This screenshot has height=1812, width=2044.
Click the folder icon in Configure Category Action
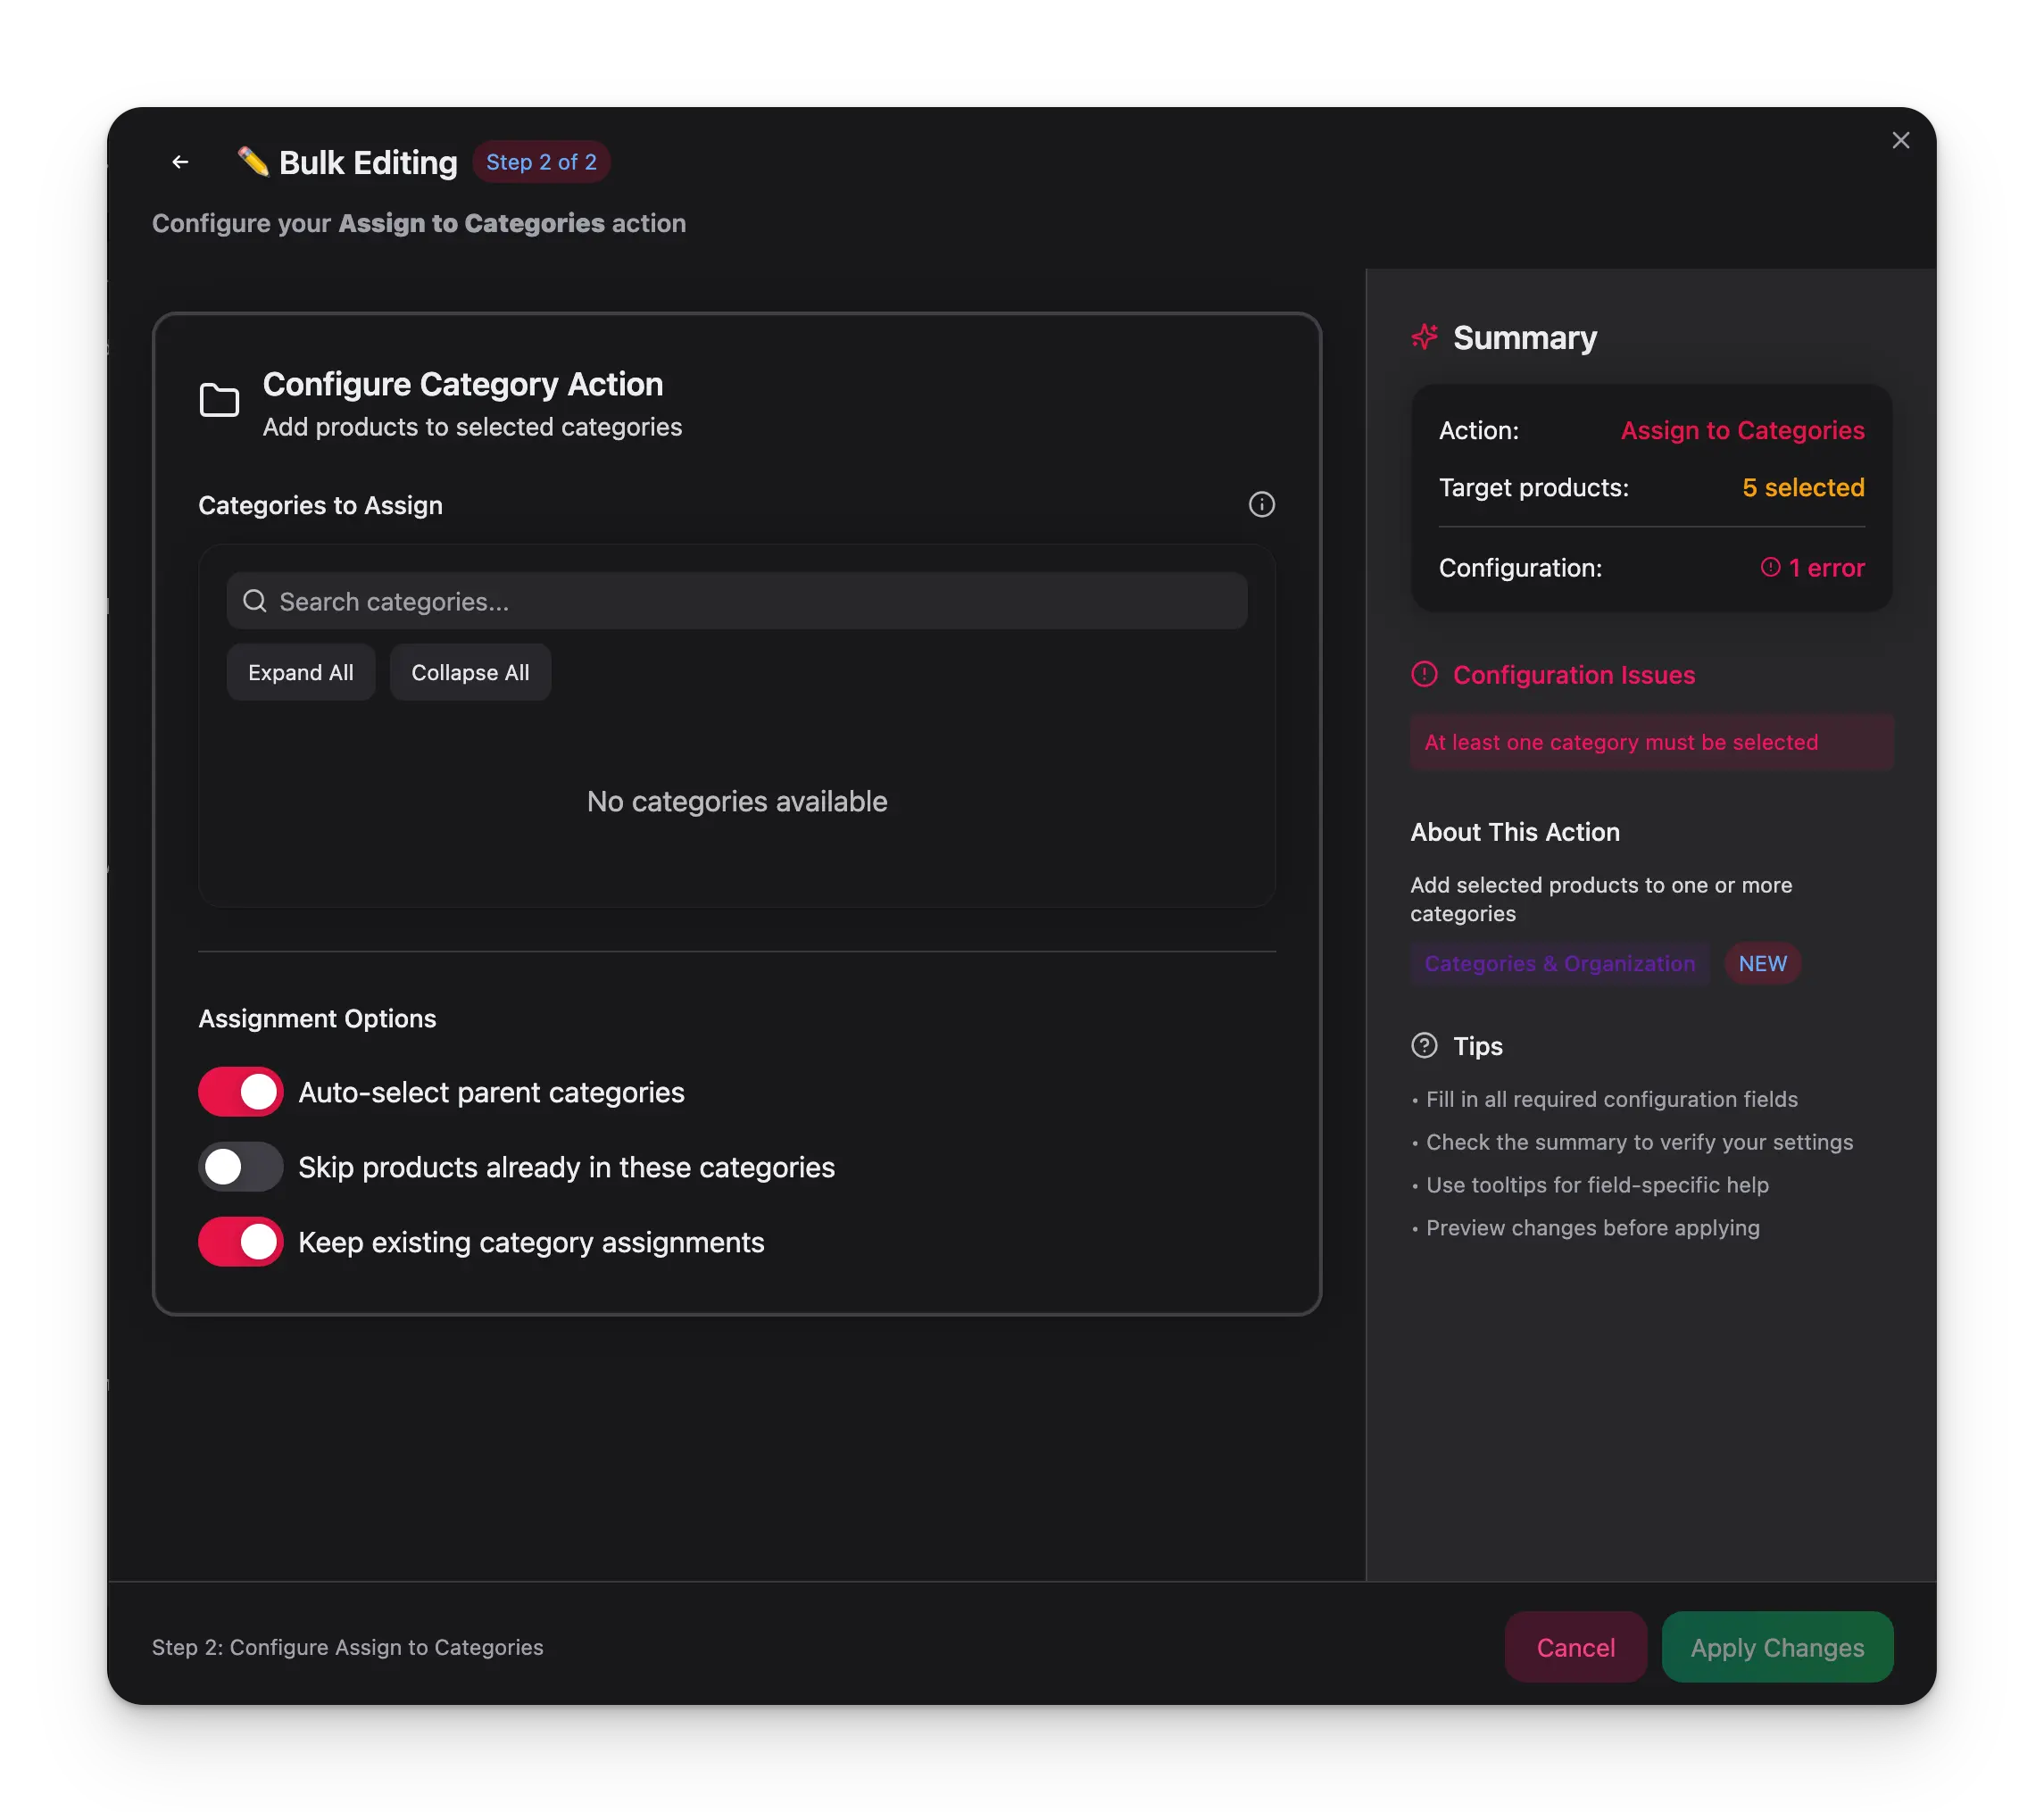pyautogui.click(x=219, y=400)
